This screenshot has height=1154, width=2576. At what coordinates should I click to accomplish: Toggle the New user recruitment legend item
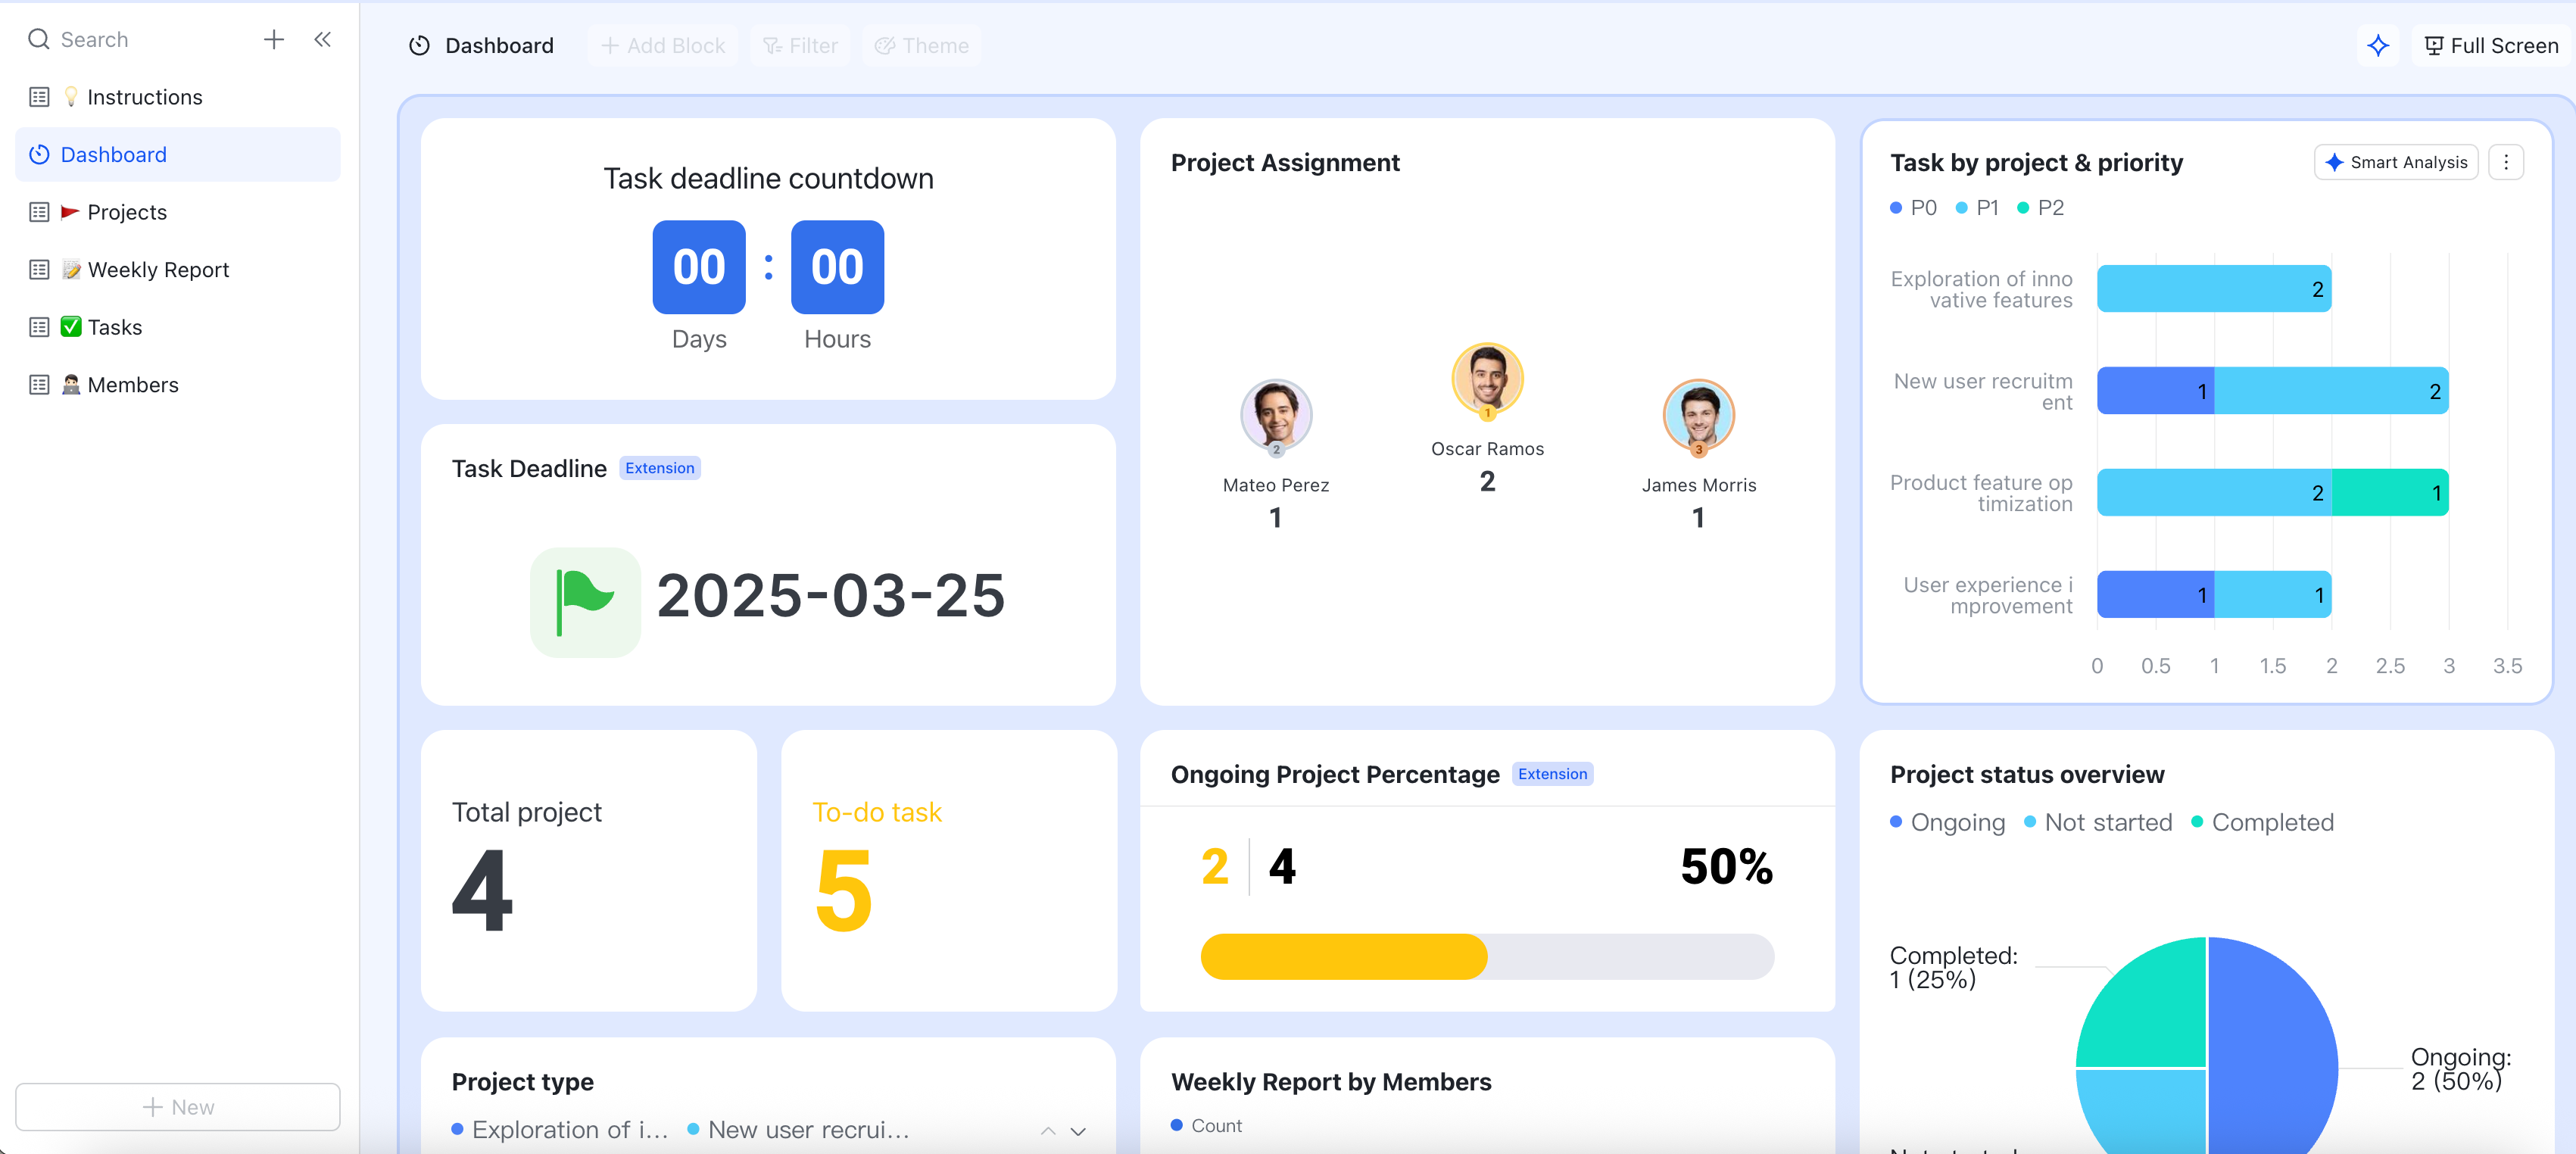point(799,1129)
